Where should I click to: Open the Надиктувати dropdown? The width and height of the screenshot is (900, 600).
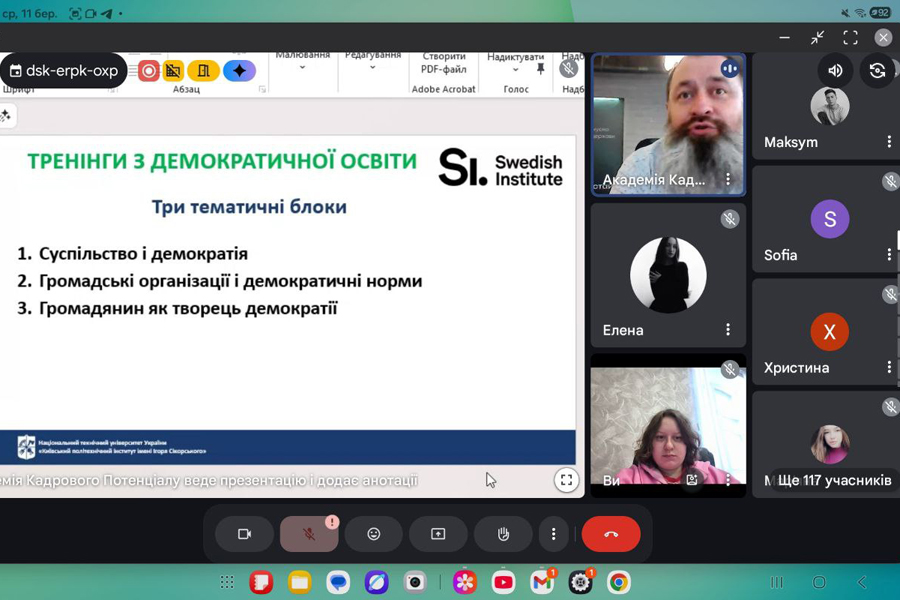click(515, 70)
